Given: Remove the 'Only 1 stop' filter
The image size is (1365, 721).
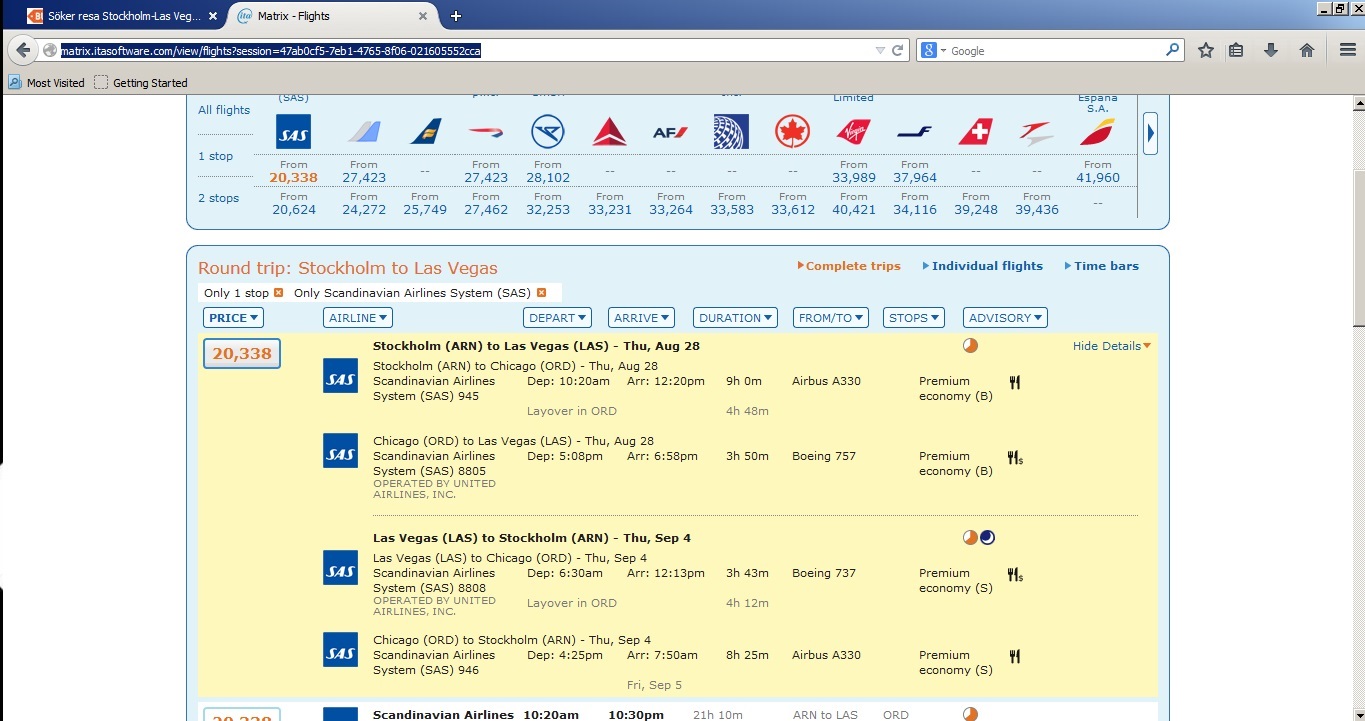Looking at the screenshot, I should pyautogui.click(x=279, y=293).
